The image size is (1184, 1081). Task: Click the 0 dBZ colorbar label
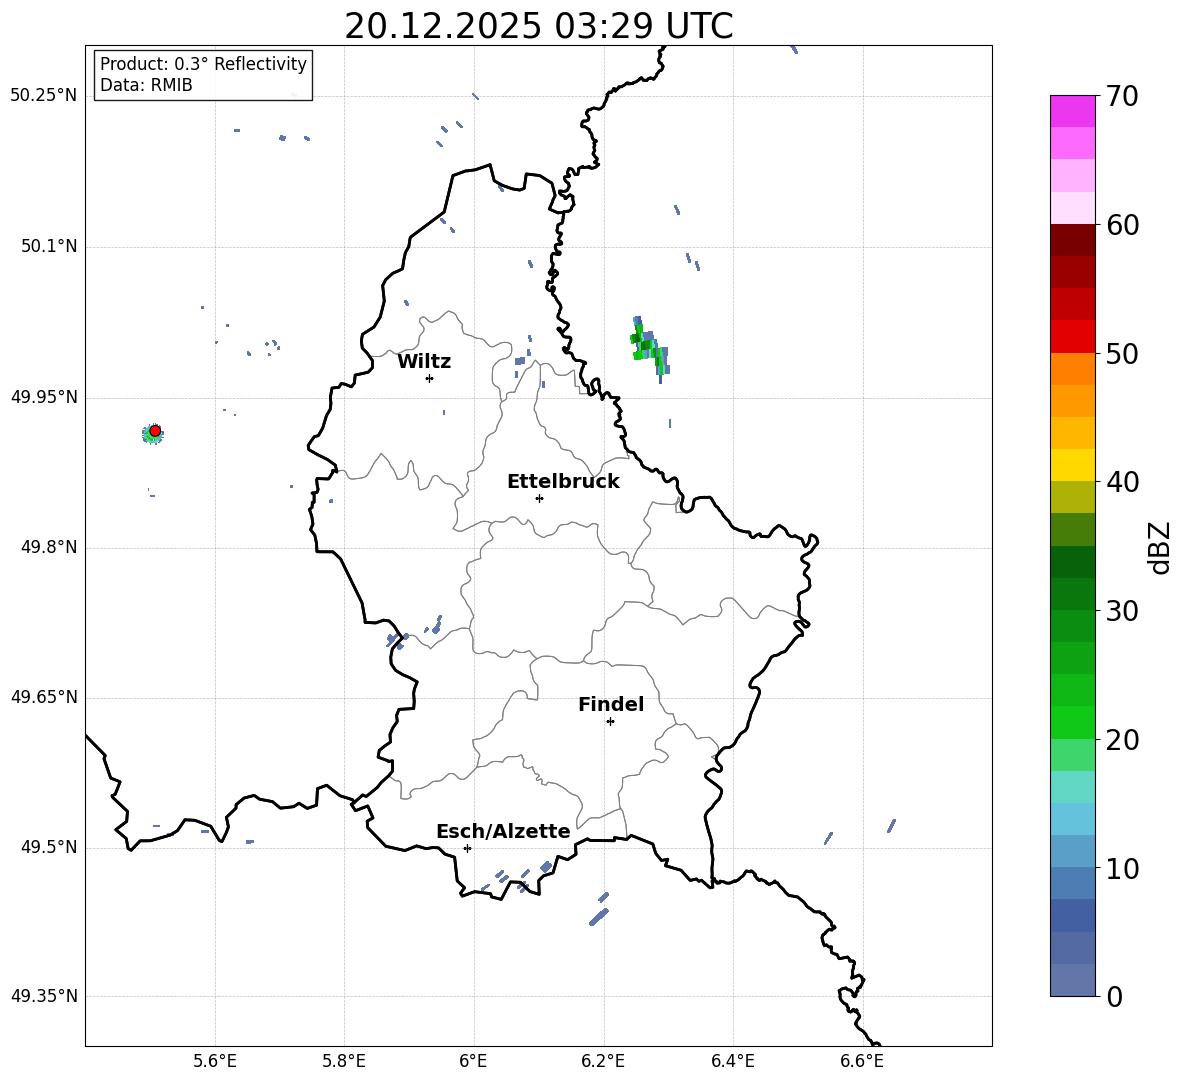coord(1114,996)
